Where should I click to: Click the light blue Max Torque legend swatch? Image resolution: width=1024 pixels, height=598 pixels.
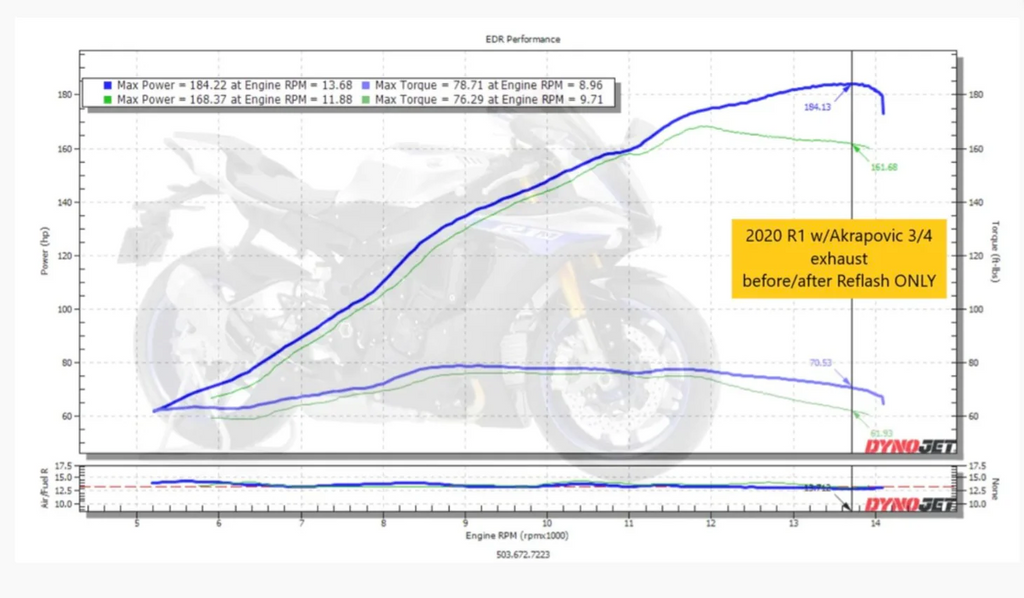click(364, 88)
